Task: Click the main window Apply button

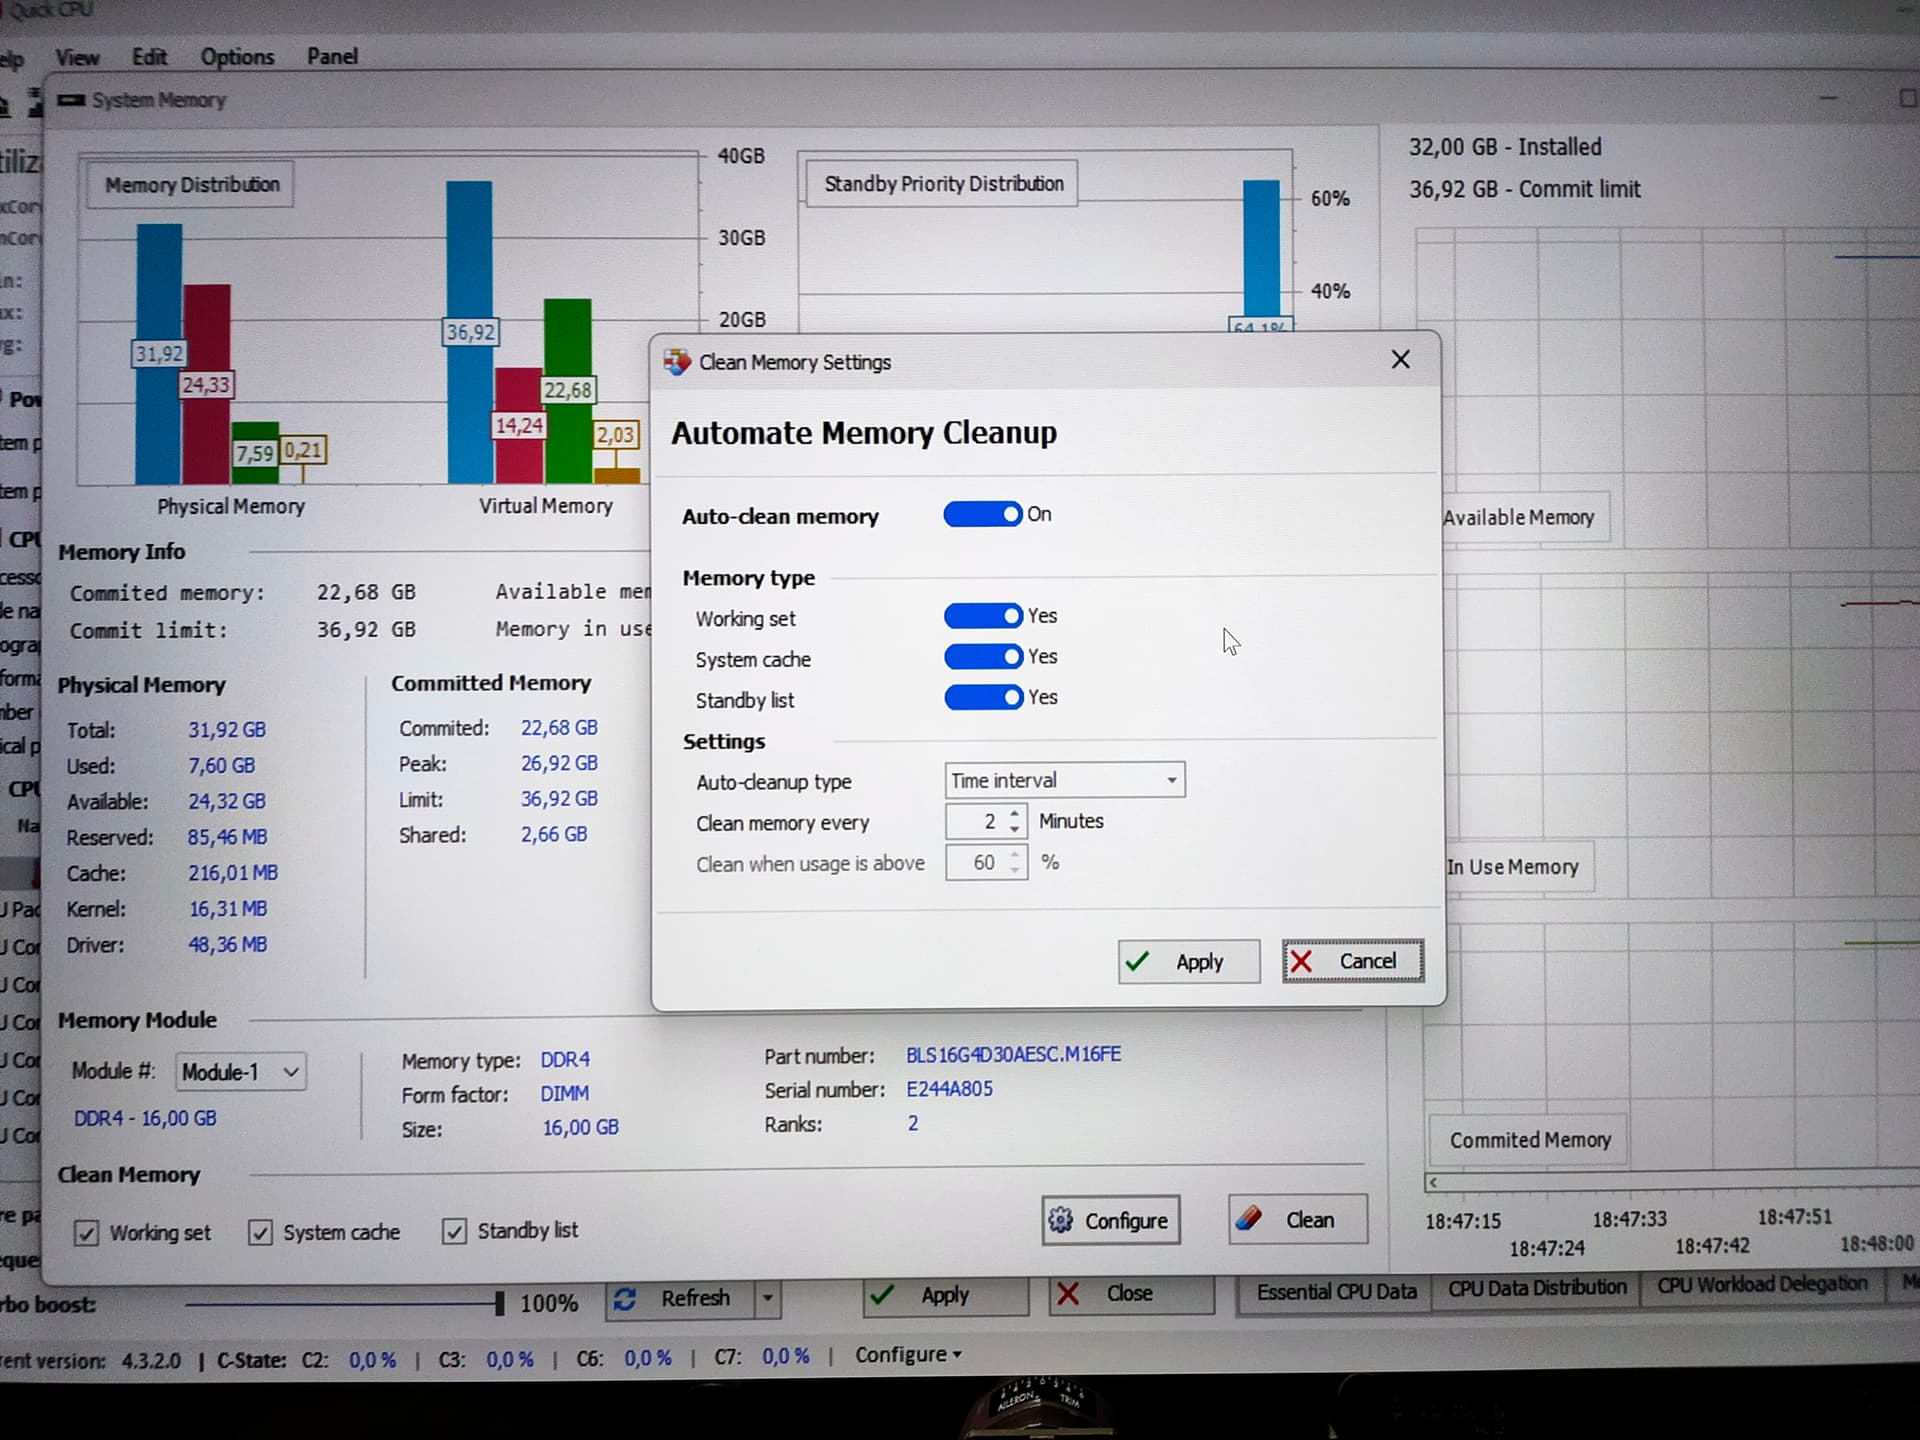Action: click(946, 1295)
